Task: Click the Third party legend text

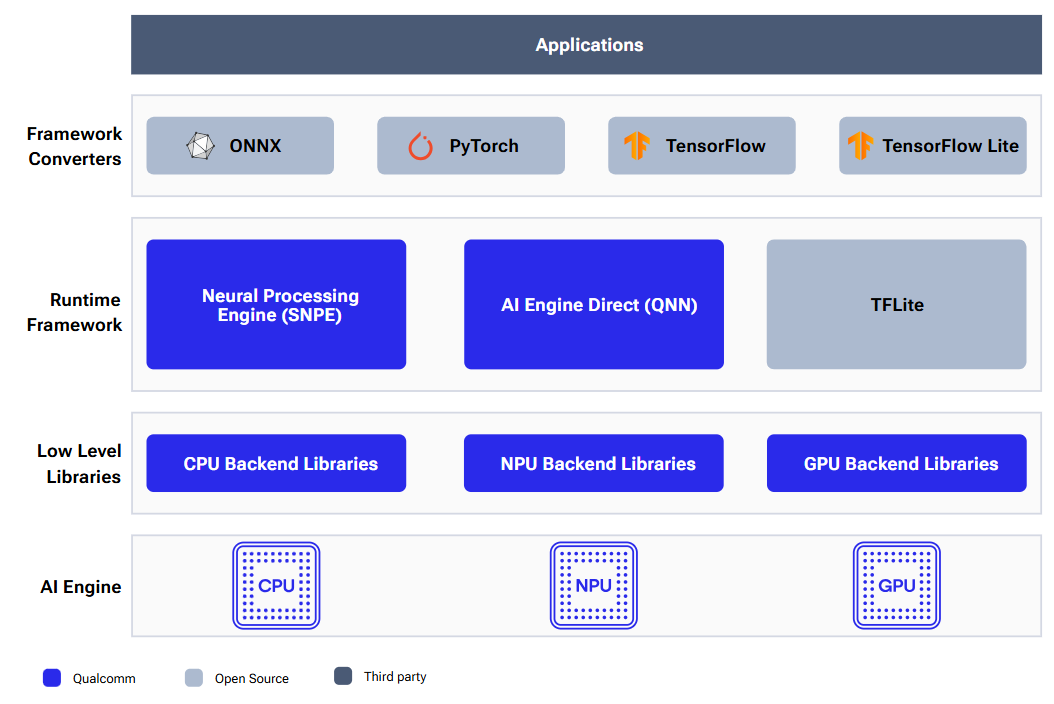Action: pos(395,676)
